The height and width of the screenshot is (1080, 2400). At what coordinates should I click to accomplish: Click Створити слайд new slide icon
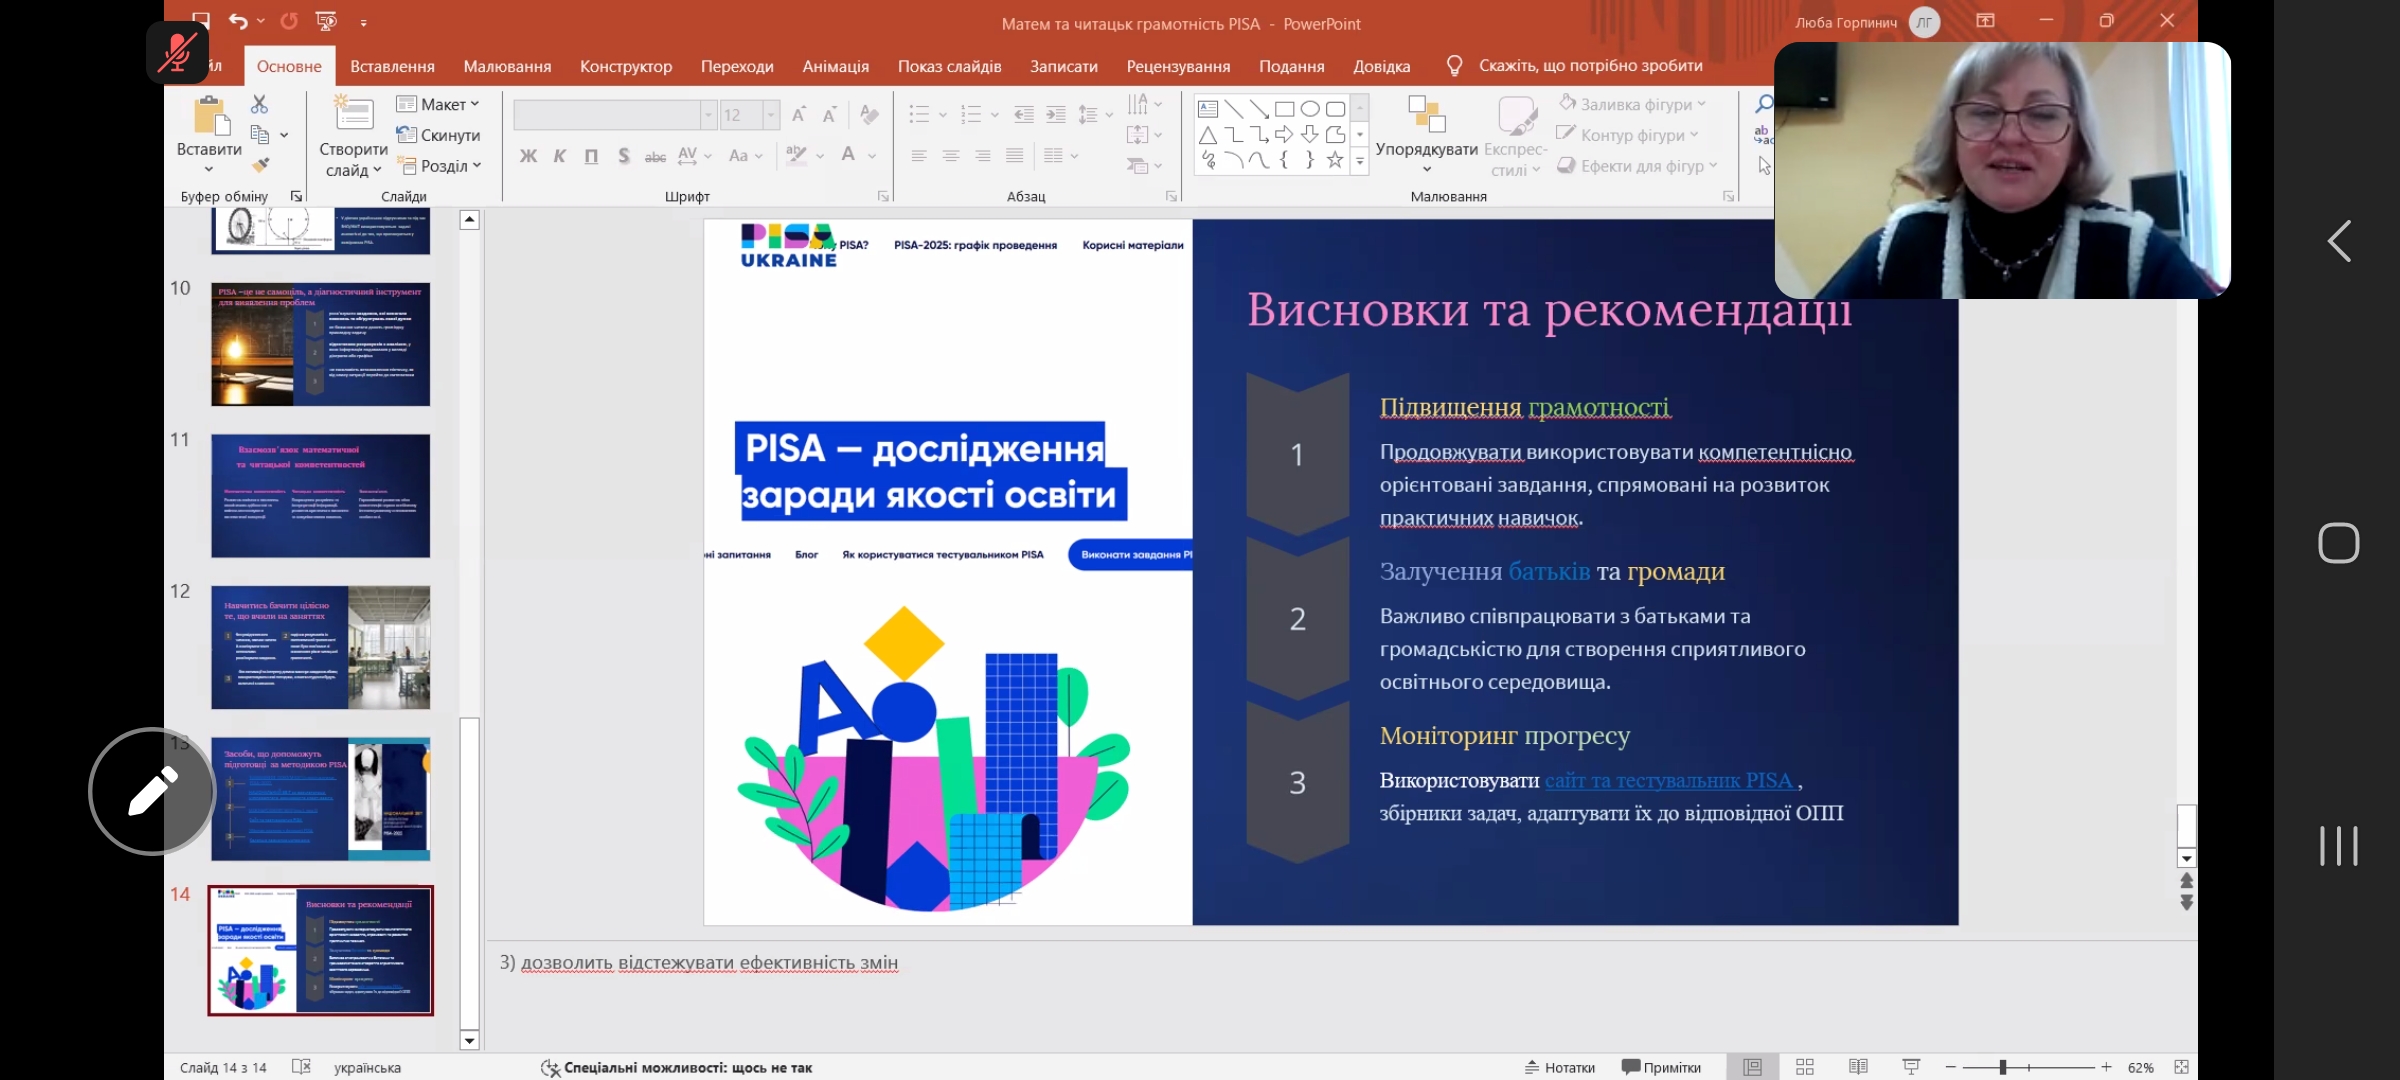point(353,113)
